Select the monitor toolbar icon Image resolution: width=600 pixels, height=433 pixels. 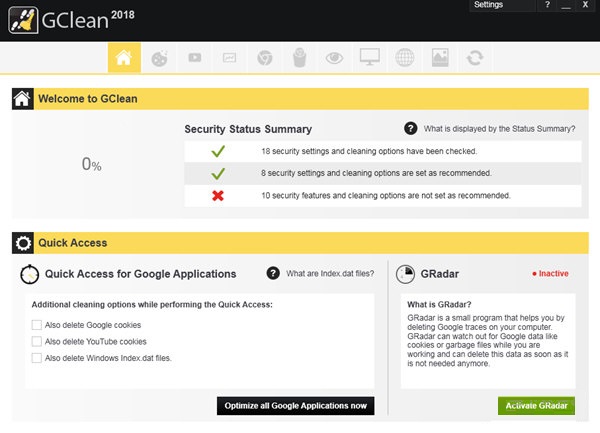pos(369,58)
